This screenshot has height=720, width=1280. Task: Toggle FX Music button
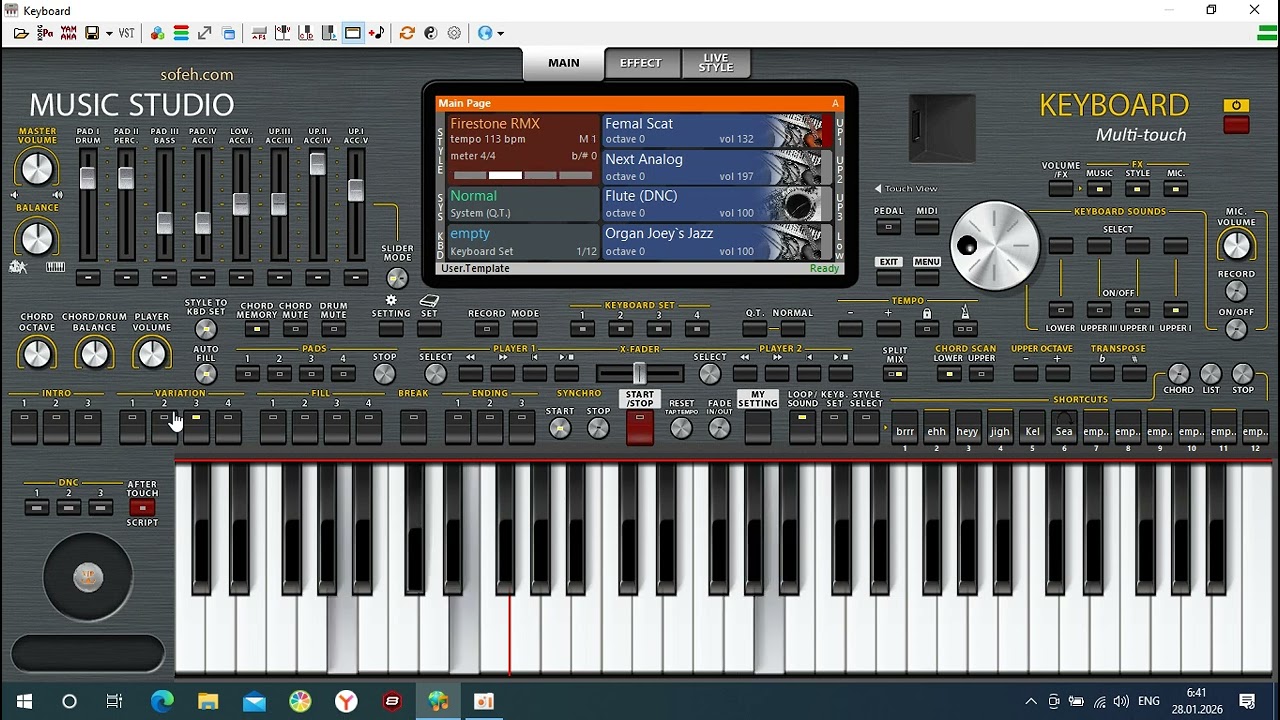[x=1099, y=188]
